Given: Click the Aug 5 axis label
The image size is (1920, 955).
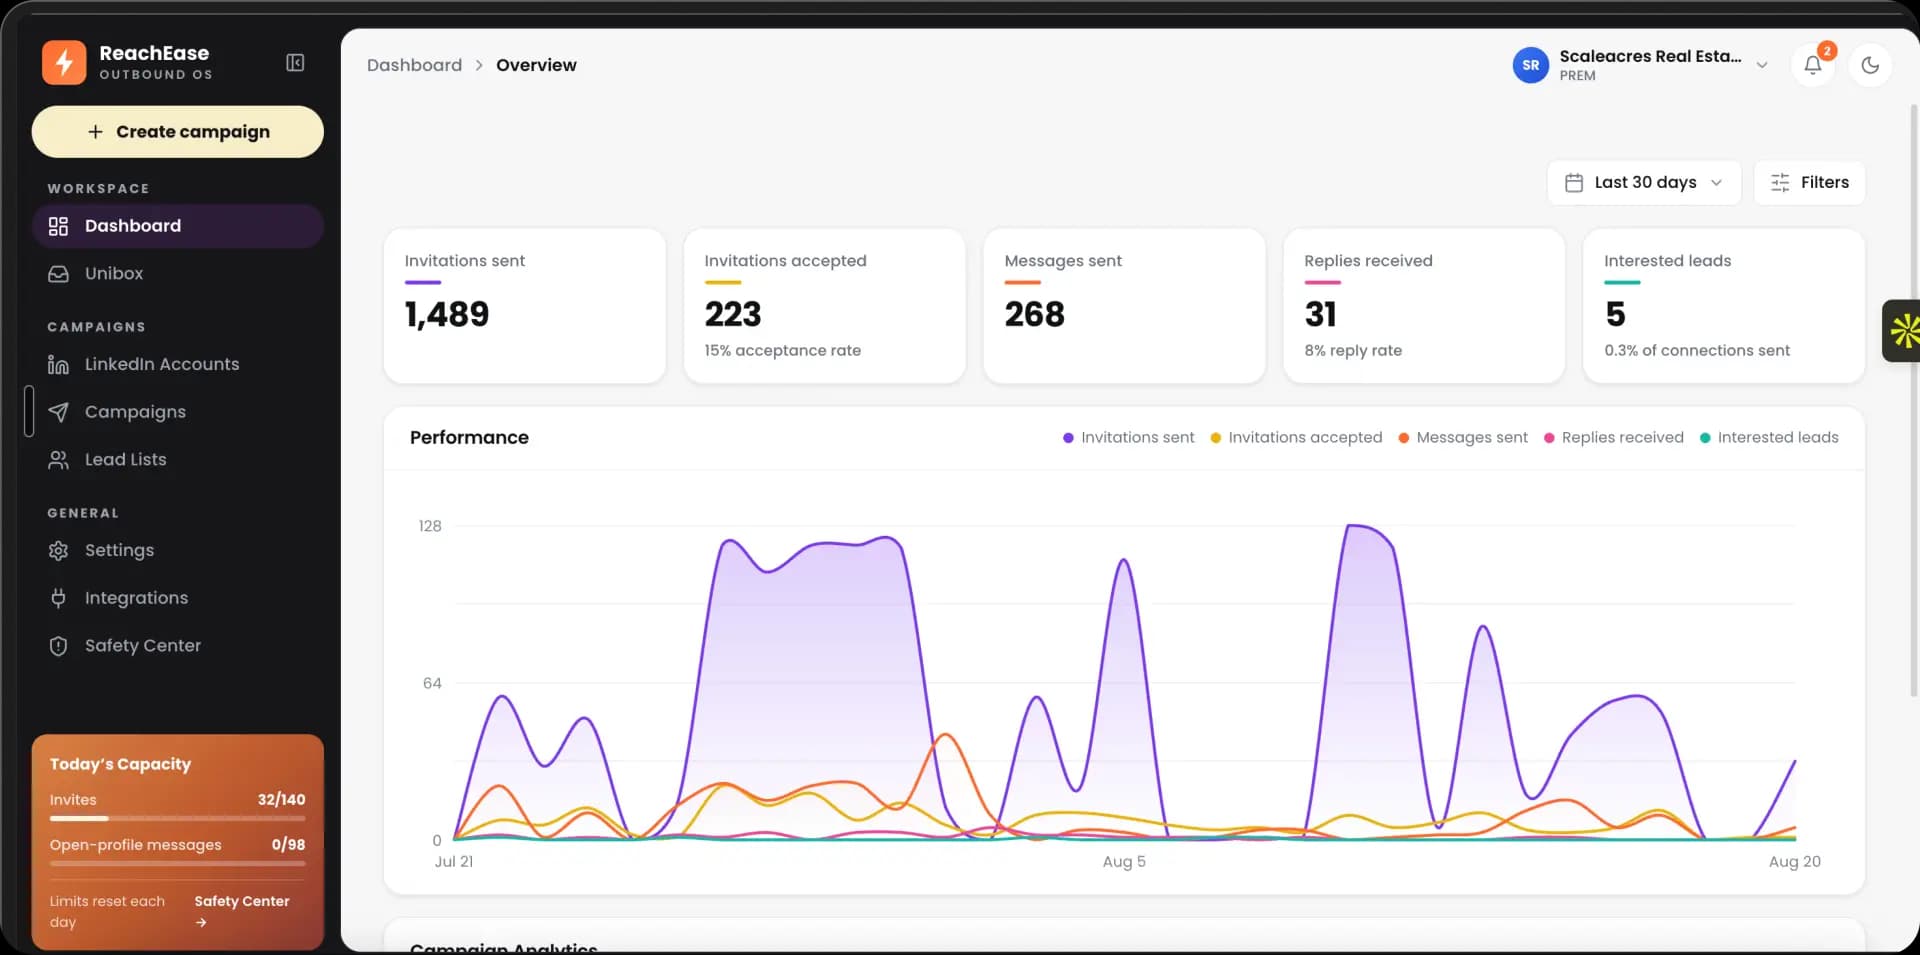Looking at the screenshot, I should click(1124, 862).
